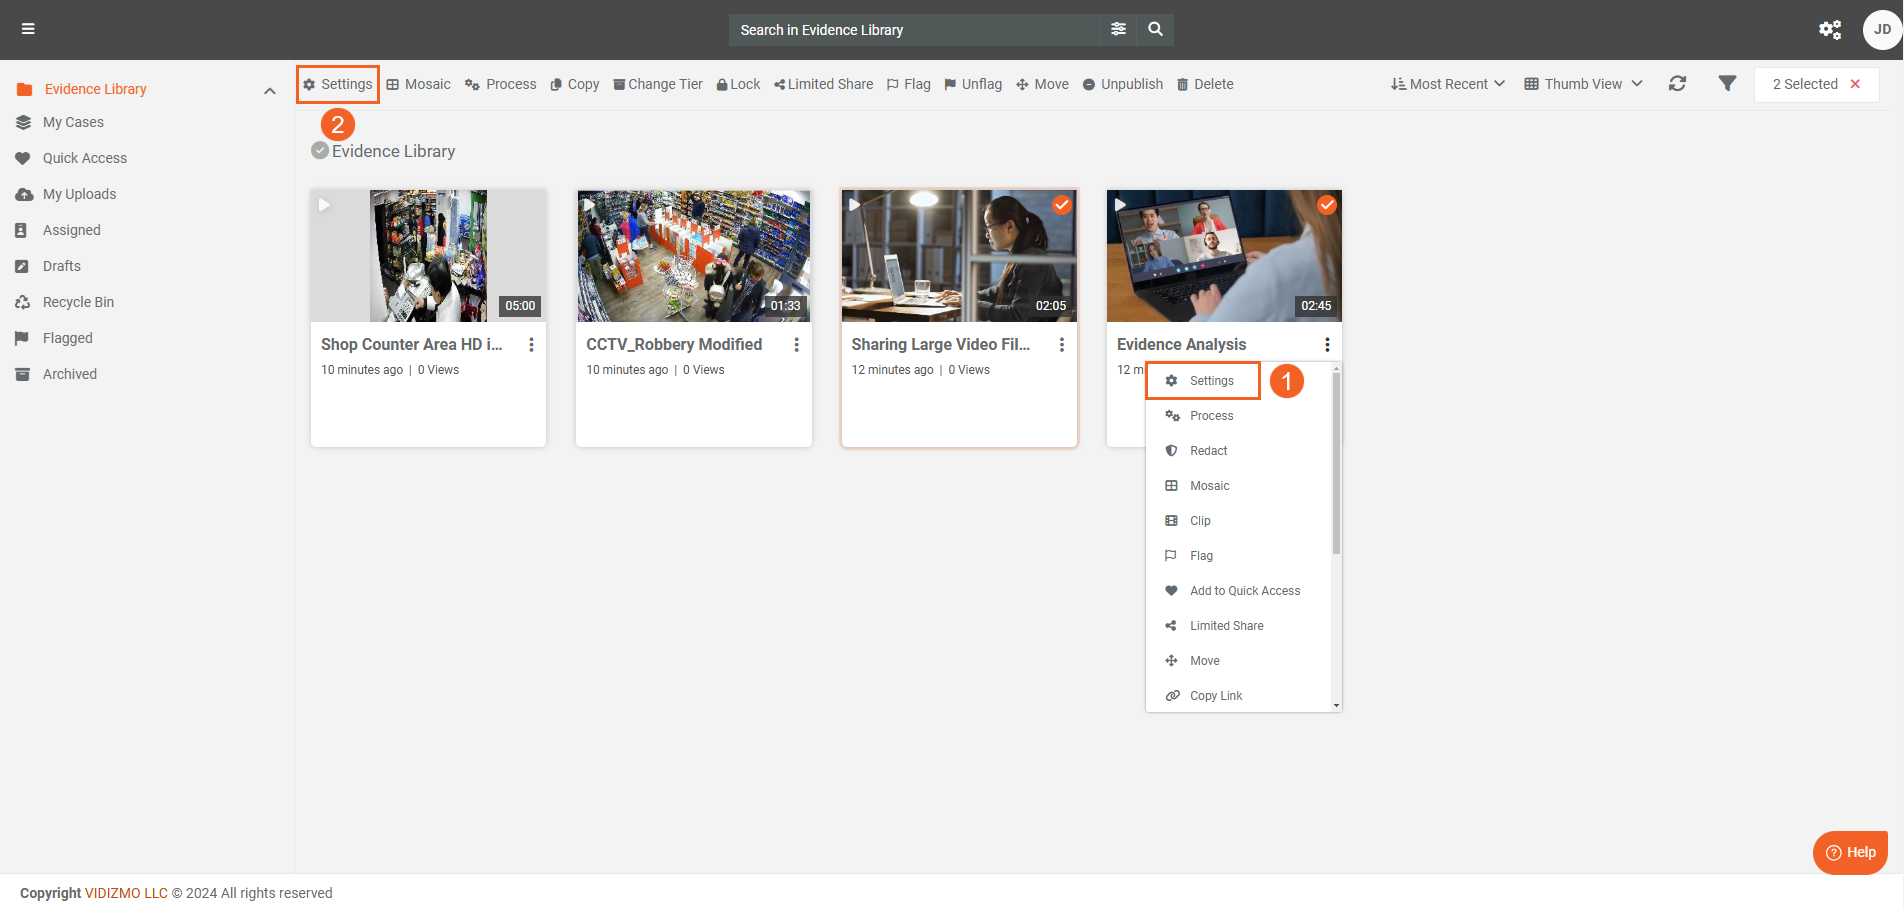
Task: Click Lock in the bulk toolbar
Action: pos(738,84)
